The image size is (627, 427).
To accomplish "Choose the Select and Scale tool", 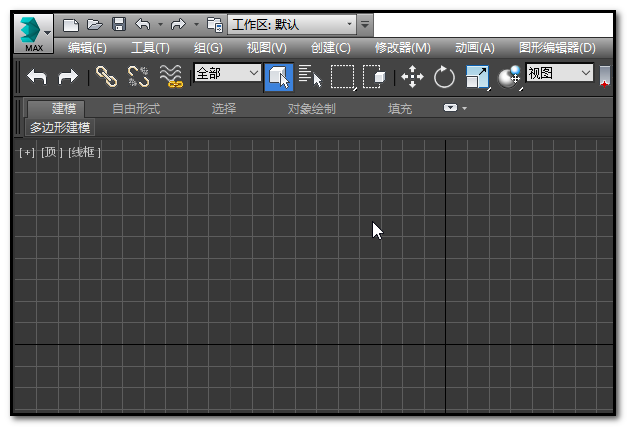I will pyautogui.click(x=477, y=77).
